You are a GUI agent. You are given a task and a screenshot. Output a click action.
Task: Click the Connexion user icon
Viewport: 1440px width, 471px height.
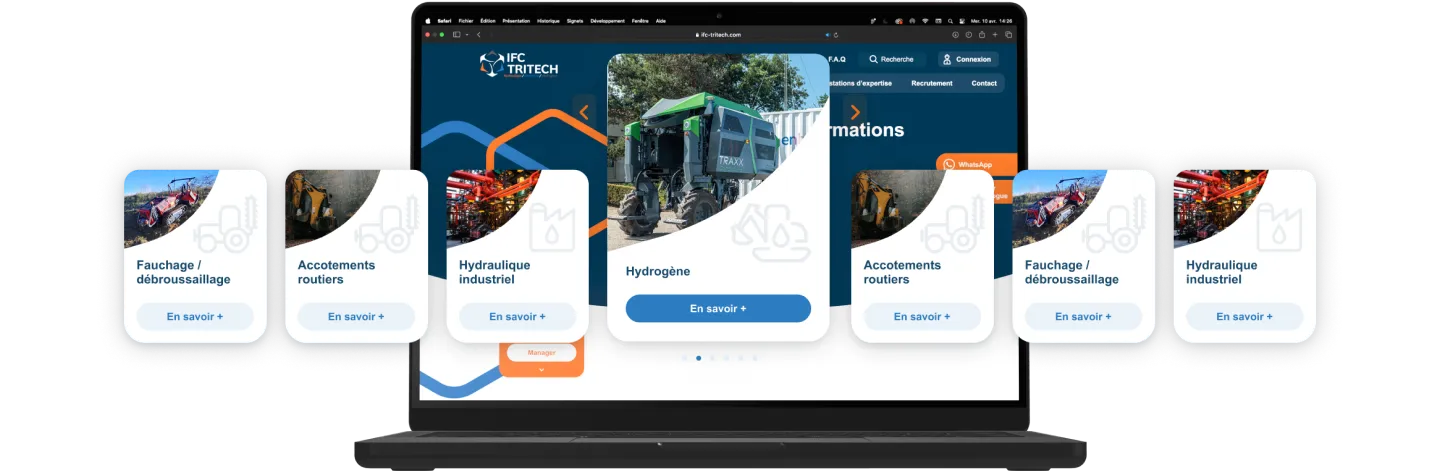[x=947, y=60]
